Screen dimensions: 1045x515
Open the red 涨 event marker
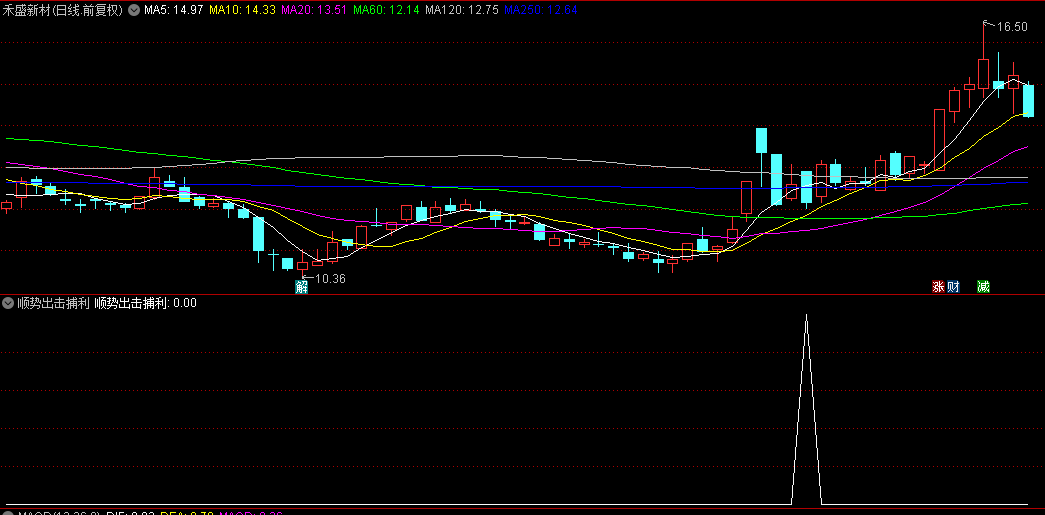[938, 287]
